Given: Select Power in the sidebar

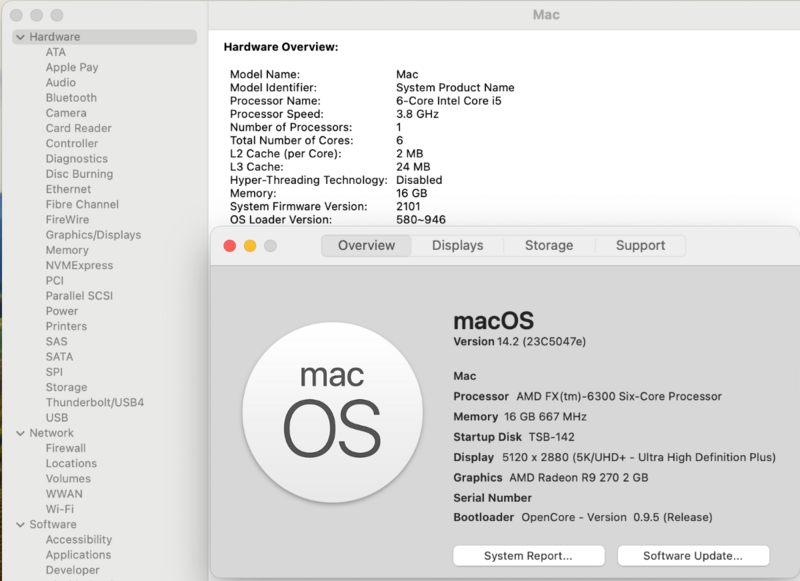Looking at the screenshot, I should pyautogui.click(x=62, y=311).
